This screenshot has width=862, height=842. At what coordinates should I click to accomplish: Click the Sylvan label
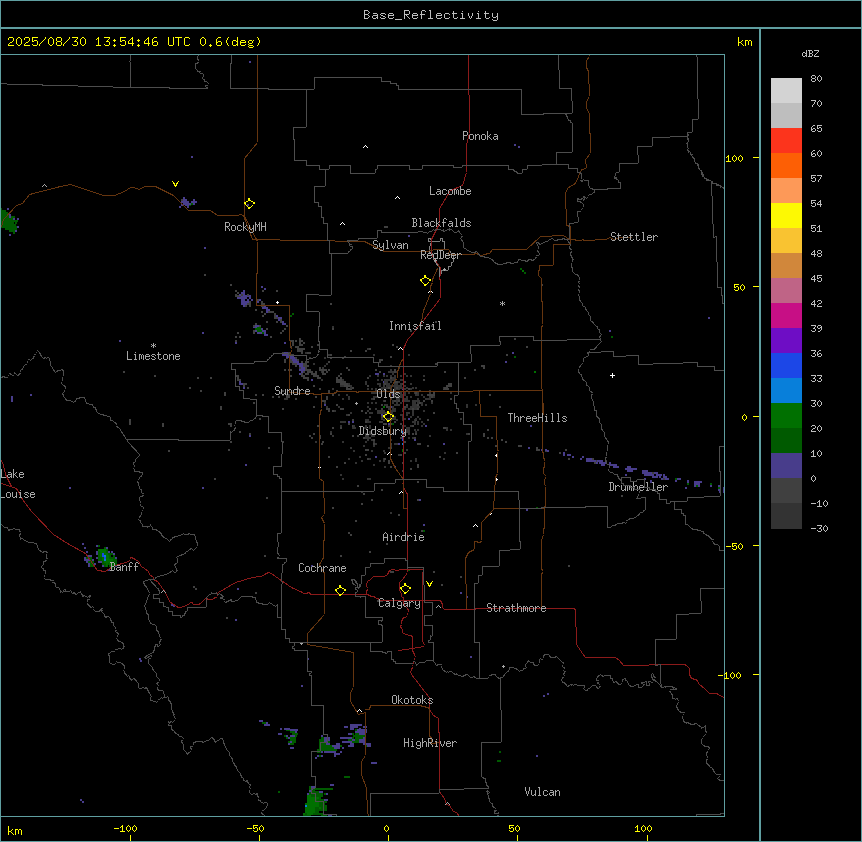click(x=390, y=245)
